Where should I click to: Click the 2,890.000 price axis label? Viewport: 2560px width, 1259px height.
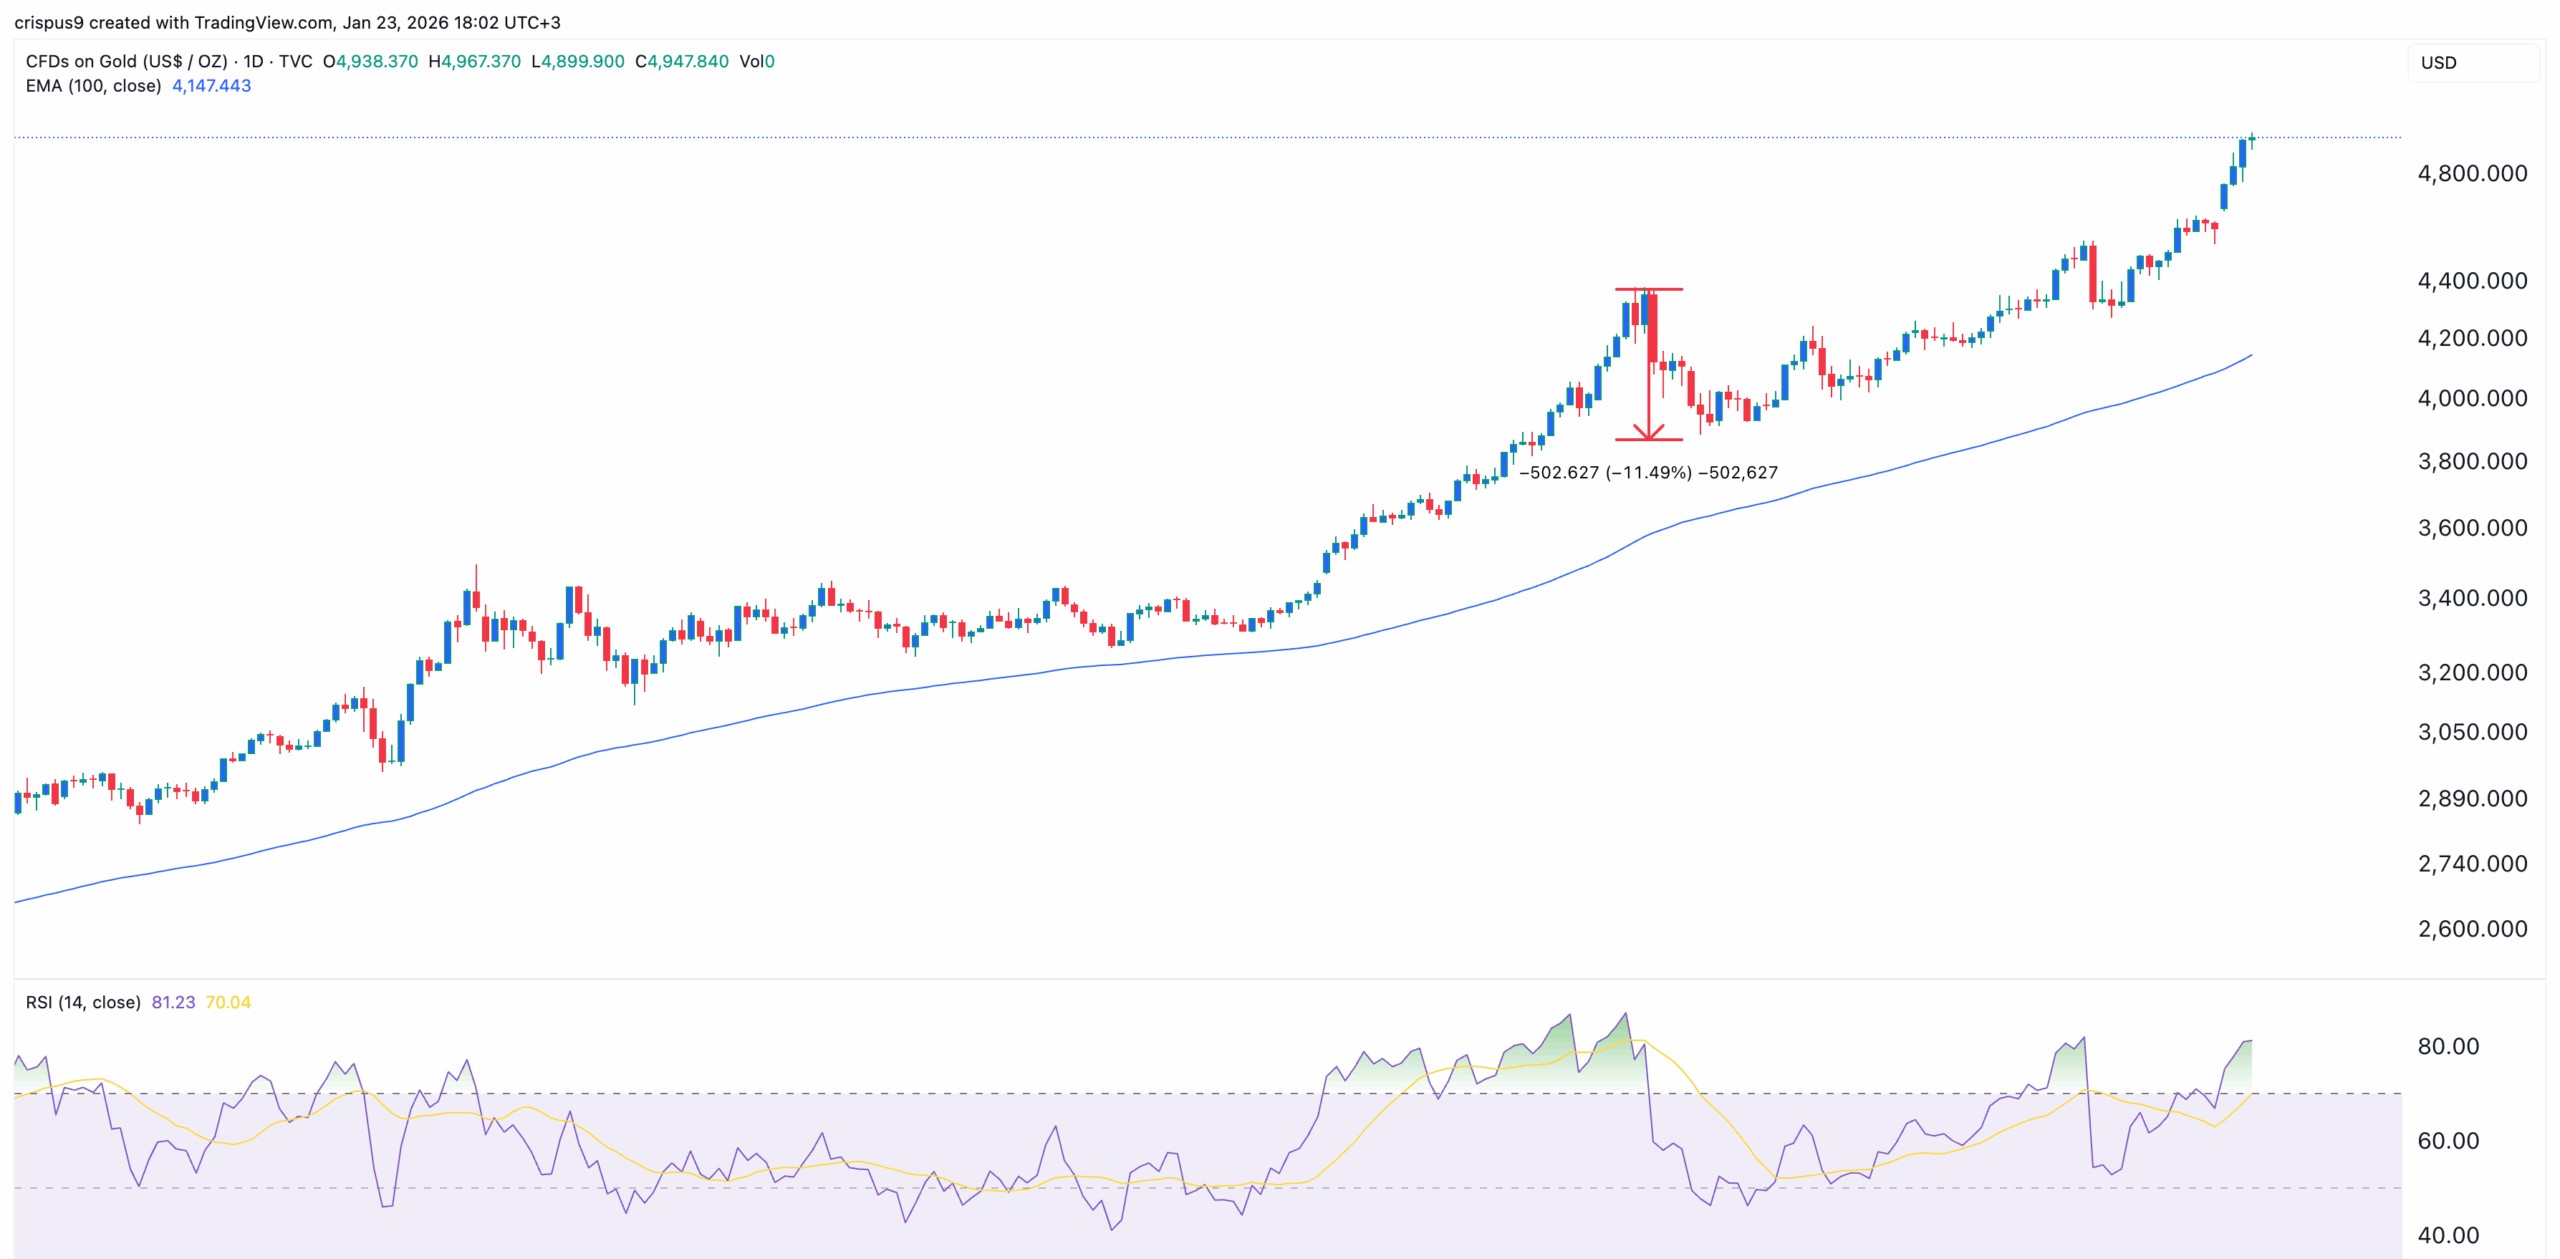(2472, 799)
